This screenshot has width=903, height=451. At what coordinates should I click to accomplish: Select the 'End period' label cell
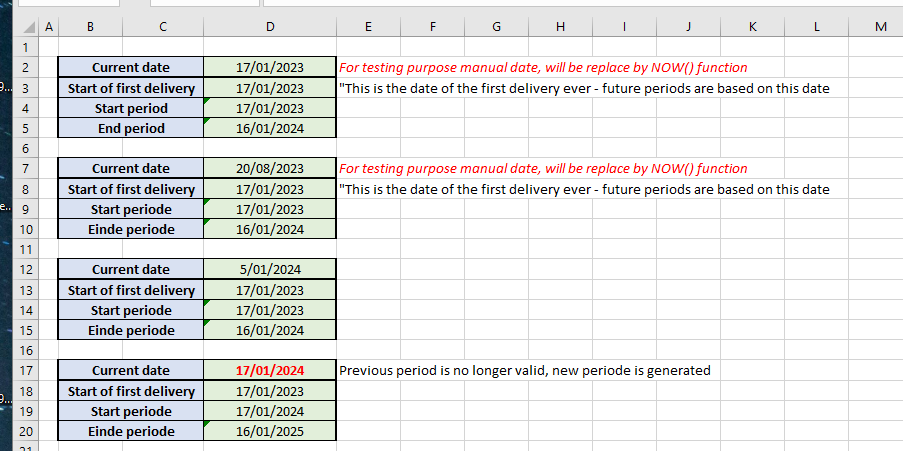[x=131, y=128]
